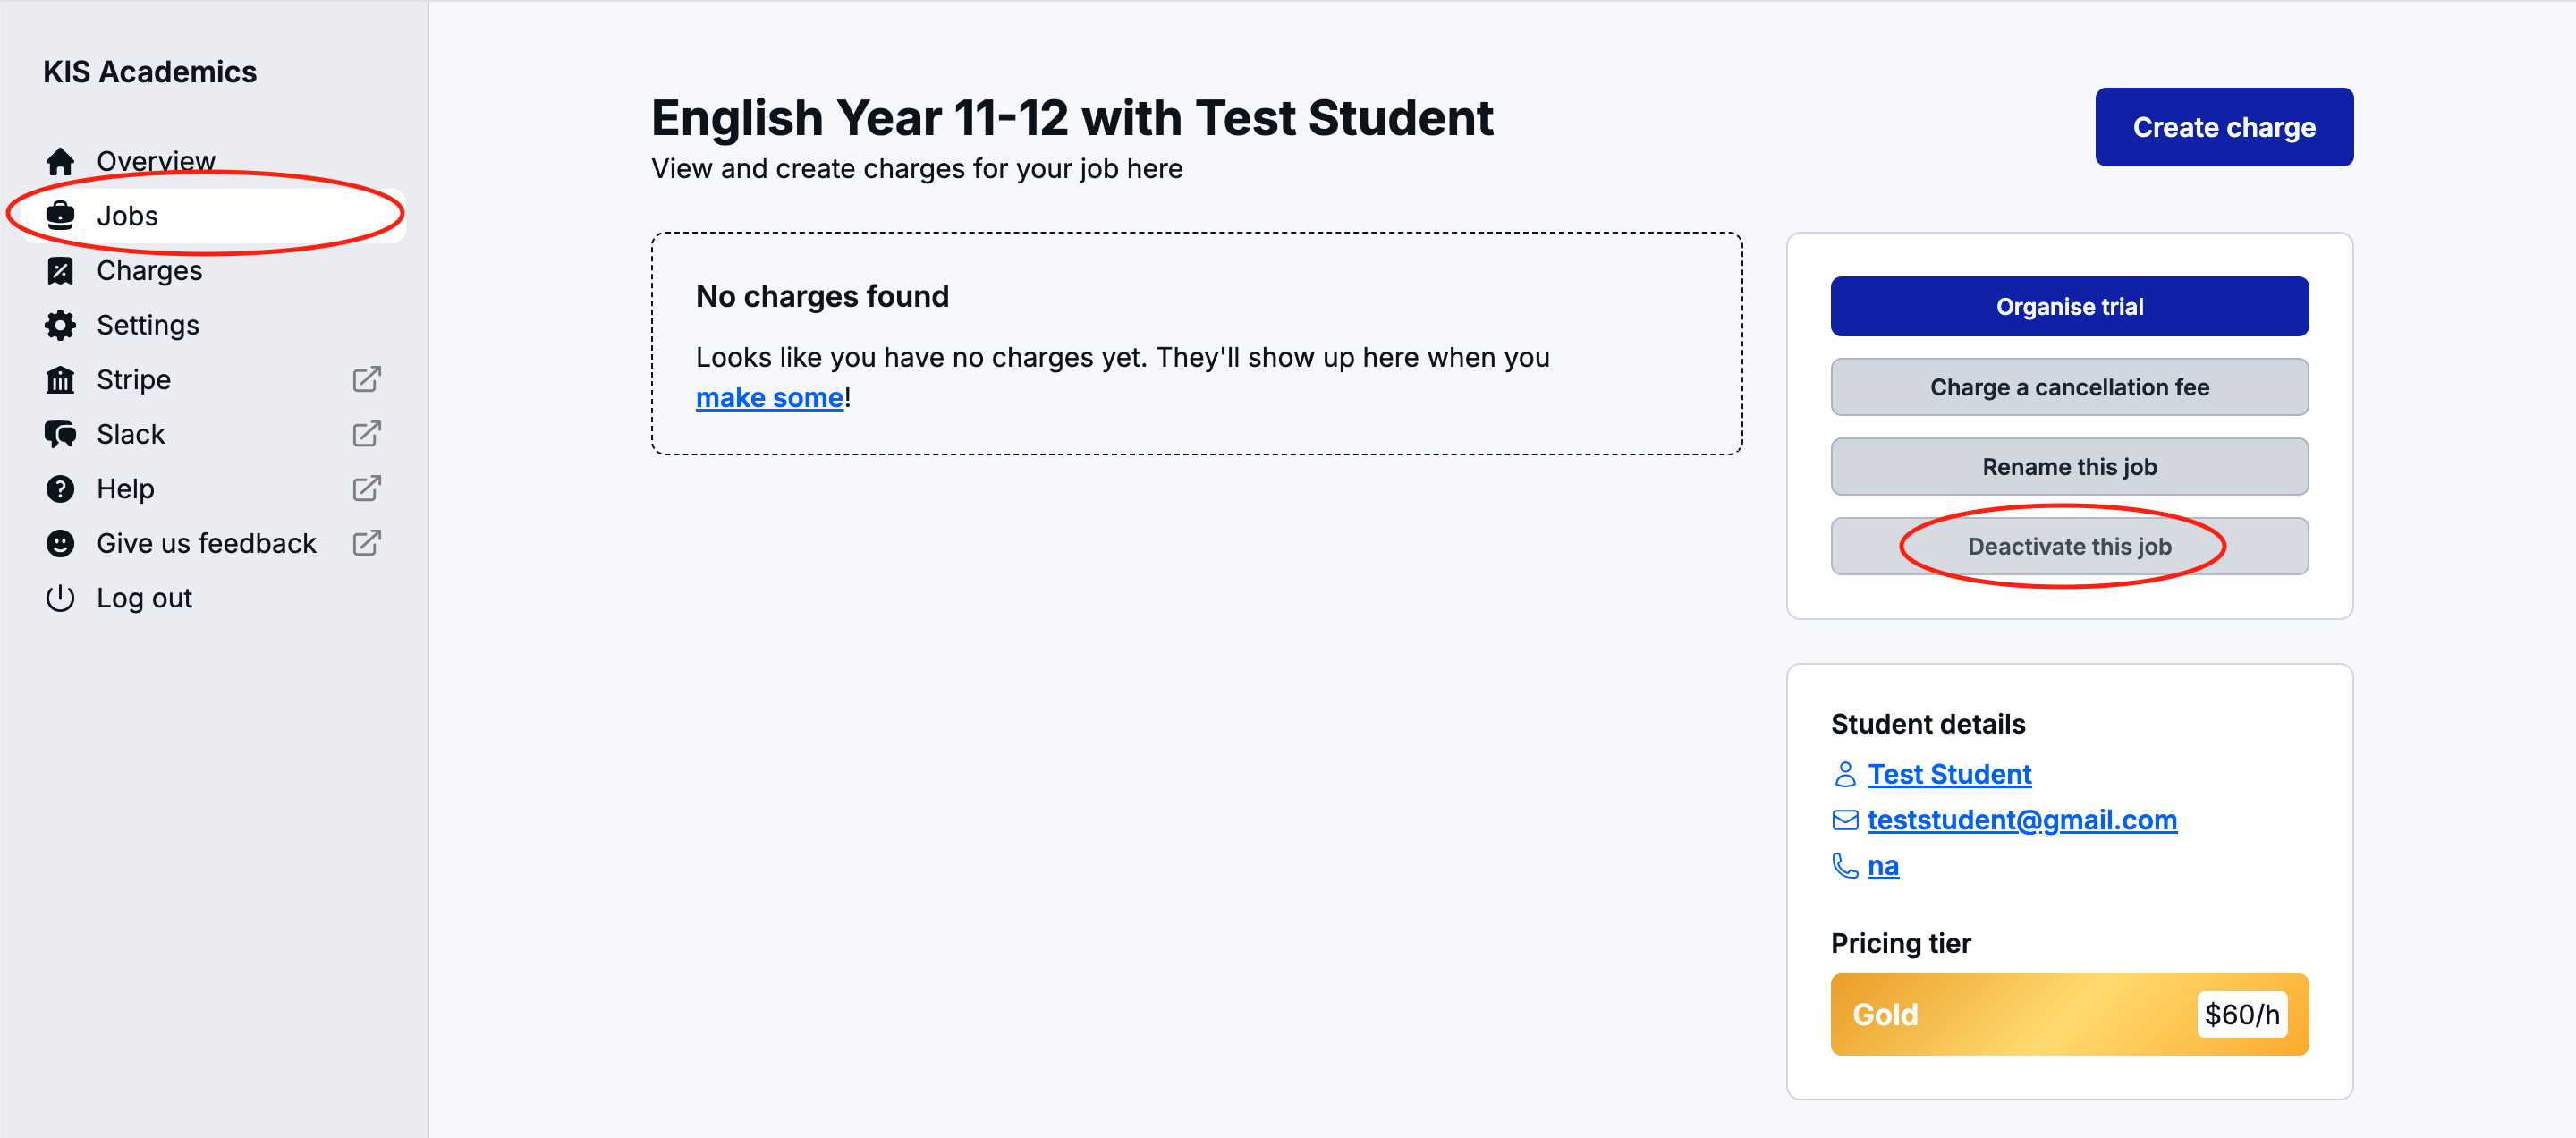The height and width of the screenshot is (1138, 2576).
Task: Click the Settings gear icon
Action: coord(60,325)
